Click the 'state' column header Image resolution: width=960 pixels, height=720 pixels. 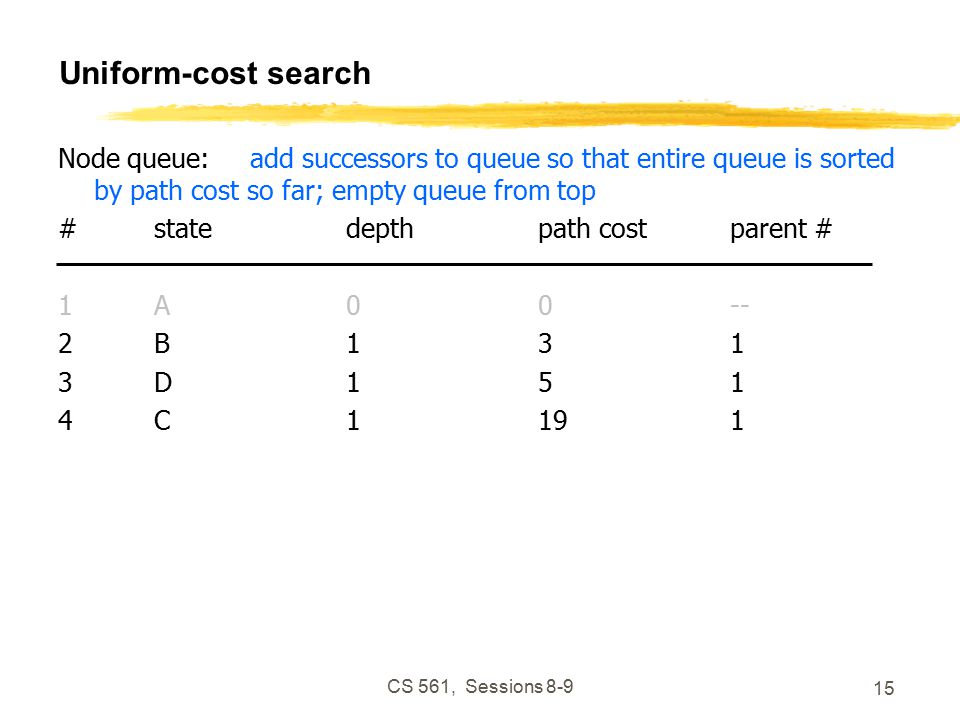tap(182, 229)
